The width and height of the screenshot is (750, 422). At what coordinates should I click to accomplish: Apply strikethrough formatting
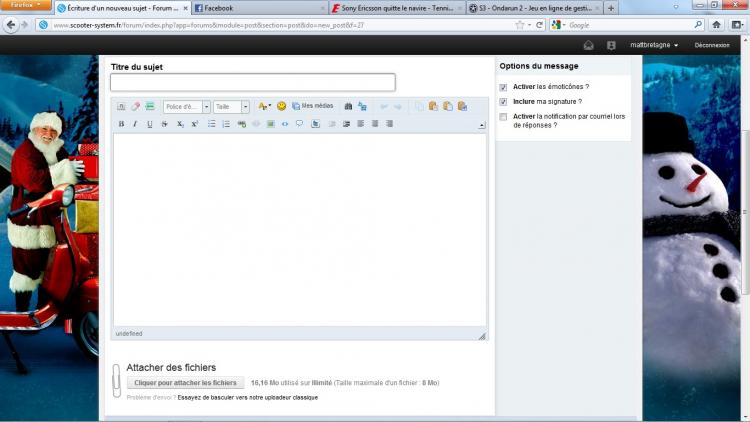click(x=164, y=124)
